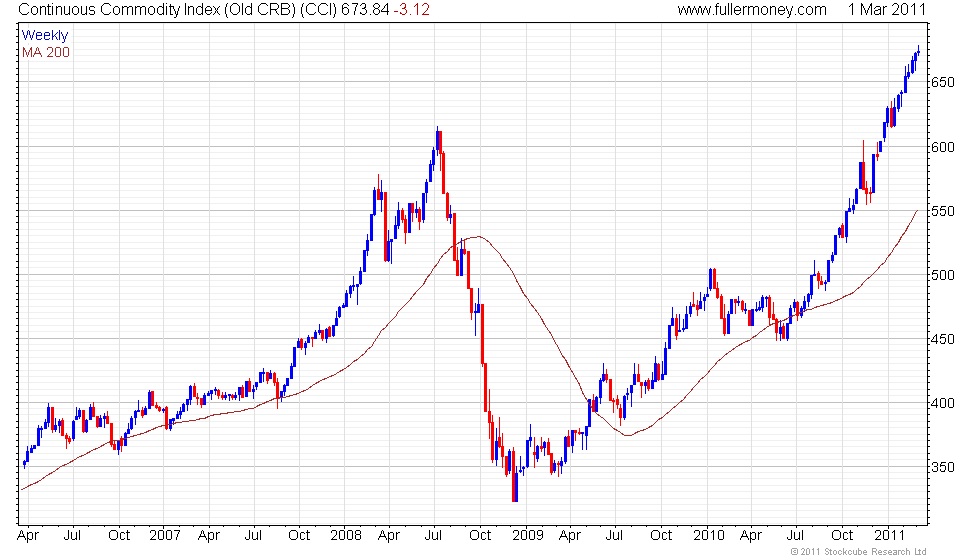This screenshot has height=560, width=980.
Task: Click the 650 price axis label
Action: pos(943,82)
